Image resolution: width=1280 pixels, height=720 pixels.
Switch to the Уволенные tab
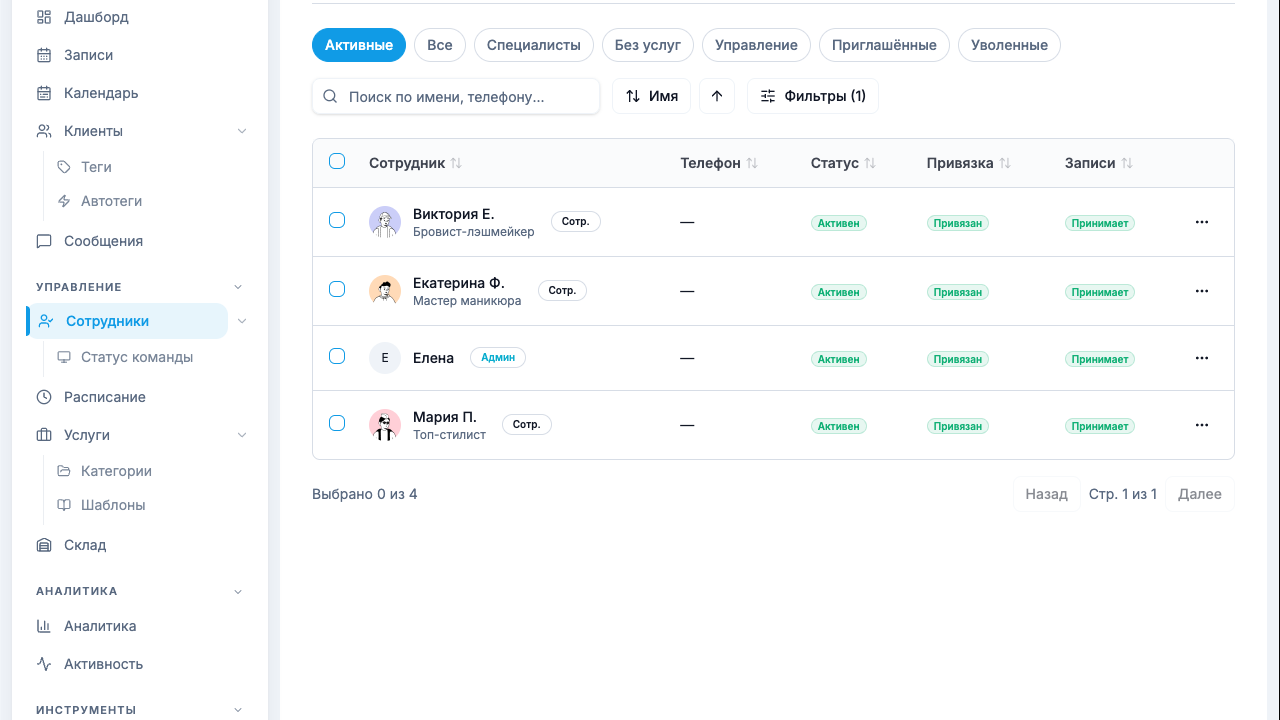[x=1008, y=45]
